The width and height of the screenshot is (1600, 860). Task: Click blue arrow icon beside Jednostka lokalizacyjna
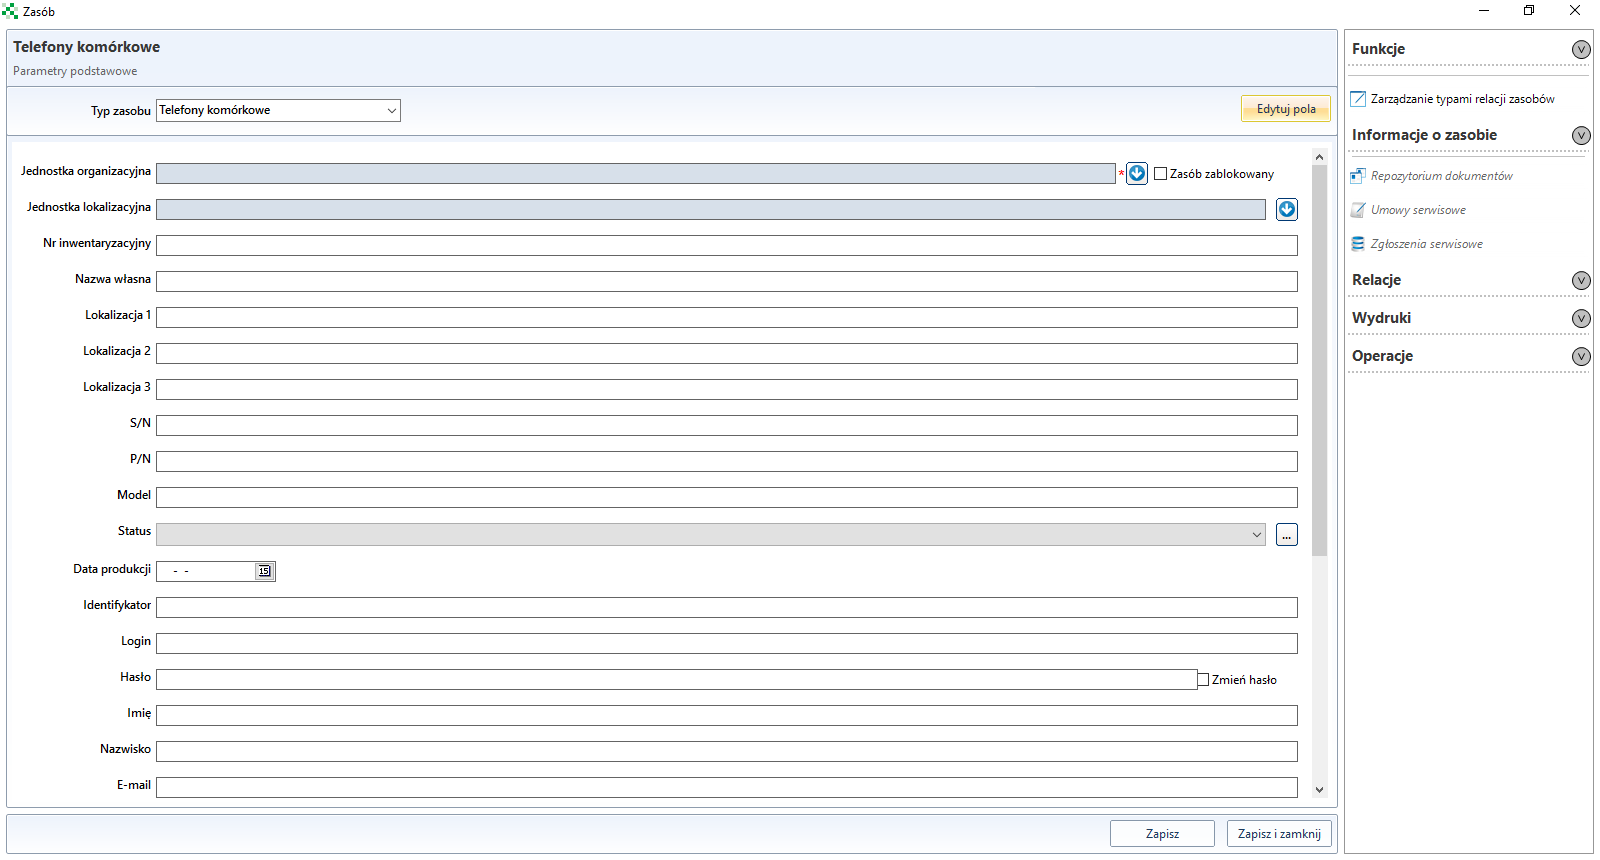point(1287,209)
